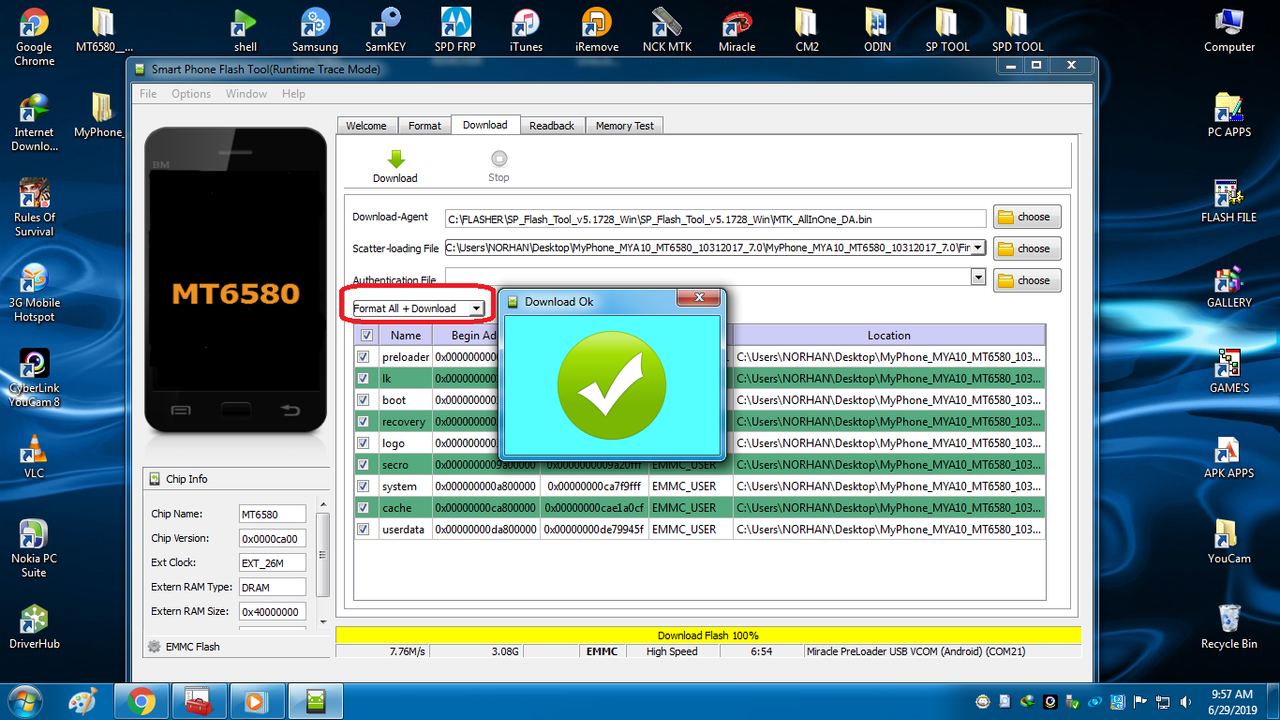Expand the Scatter-loading File dropdown arrow

tap(978, 247)
